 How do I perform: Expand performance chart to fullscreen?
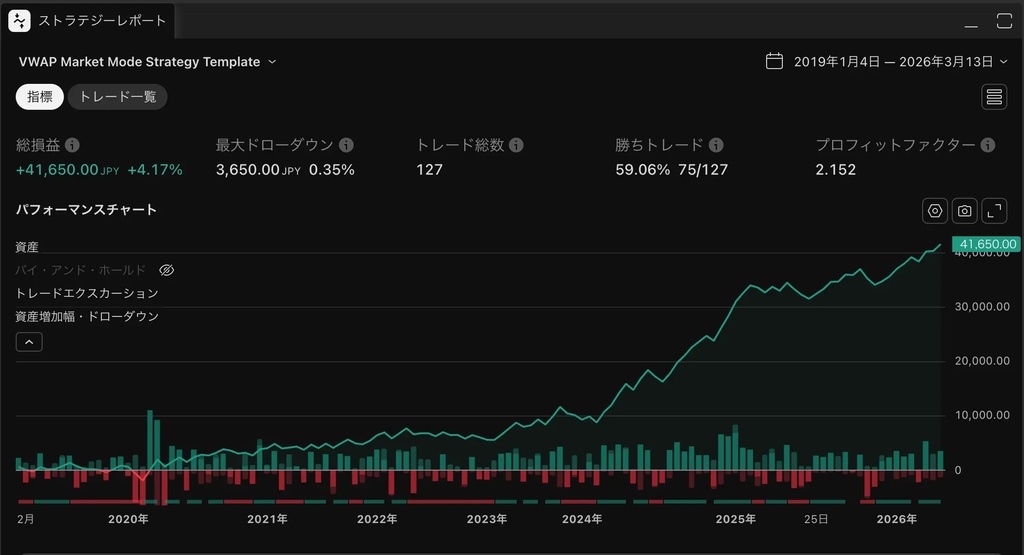coord(994,211)
